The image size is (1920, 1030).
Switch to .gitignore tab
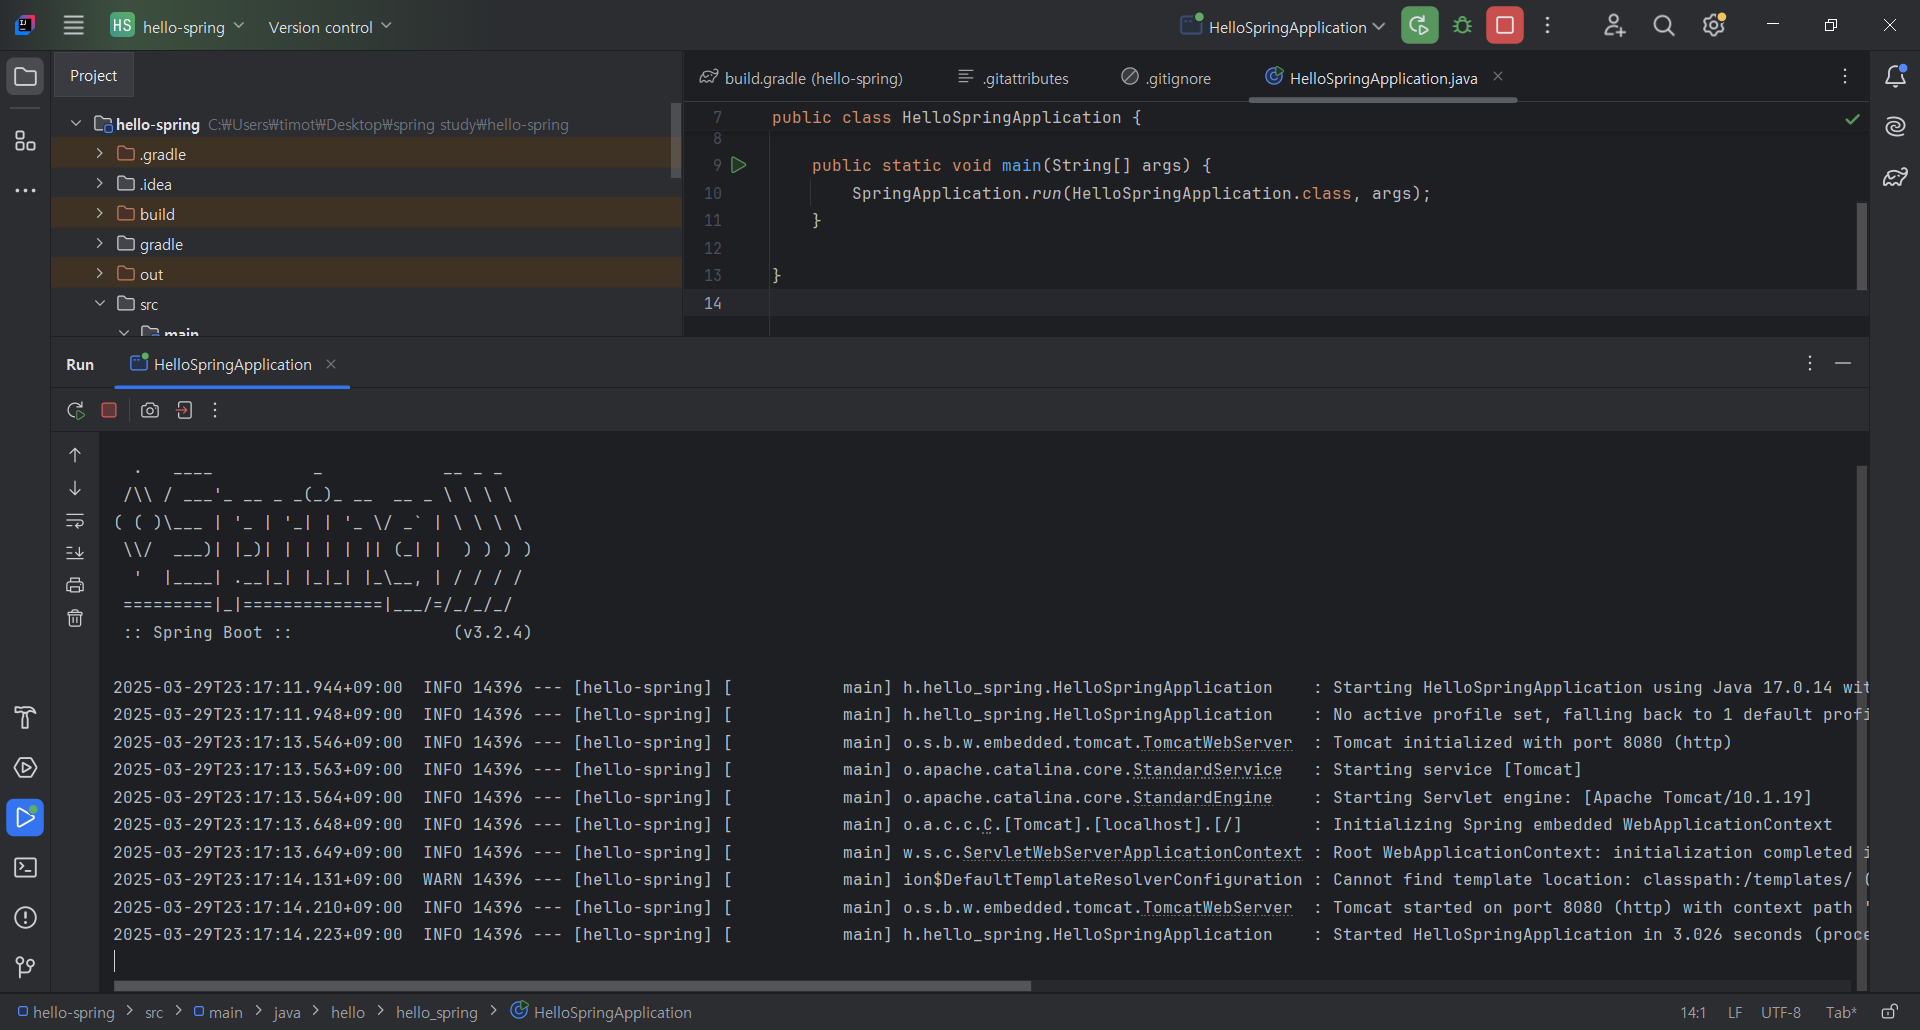coord(1166,78)
